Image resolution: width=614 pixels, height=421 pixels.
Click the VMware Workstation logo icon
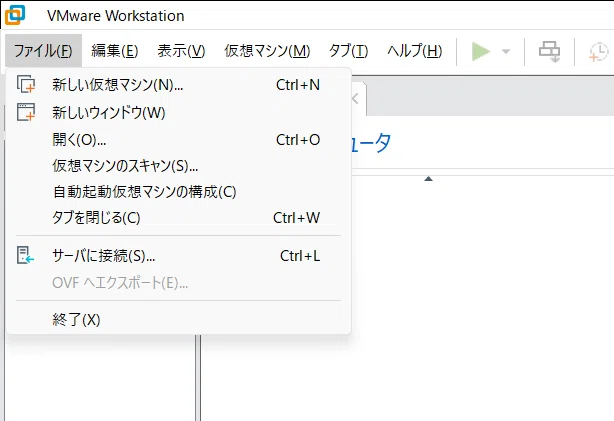(15, 15)
